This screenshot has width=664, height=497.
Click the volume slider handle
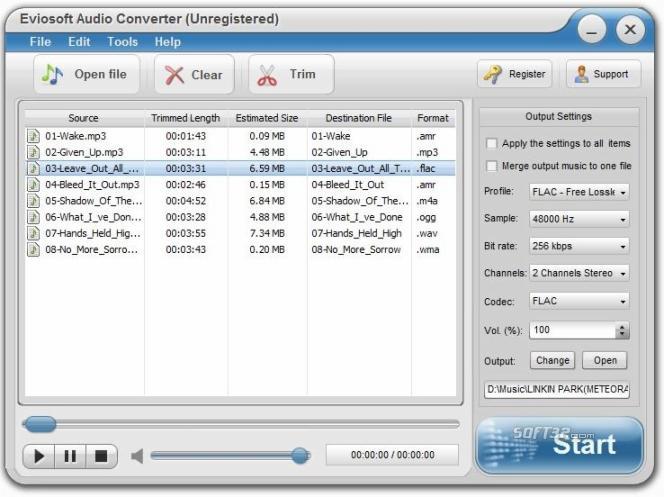pos(300,456)
